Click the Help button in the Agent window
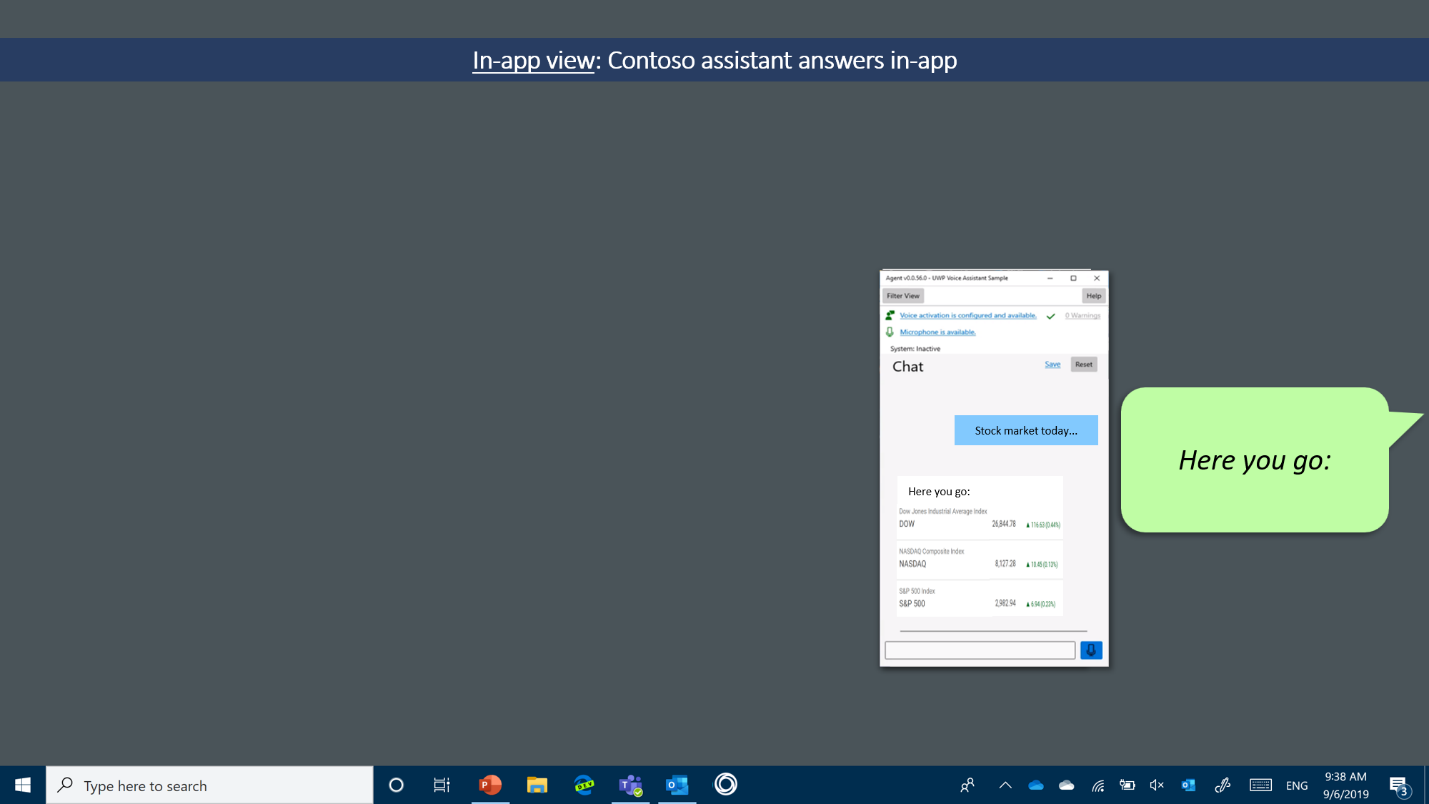 tap(1094, 296)
